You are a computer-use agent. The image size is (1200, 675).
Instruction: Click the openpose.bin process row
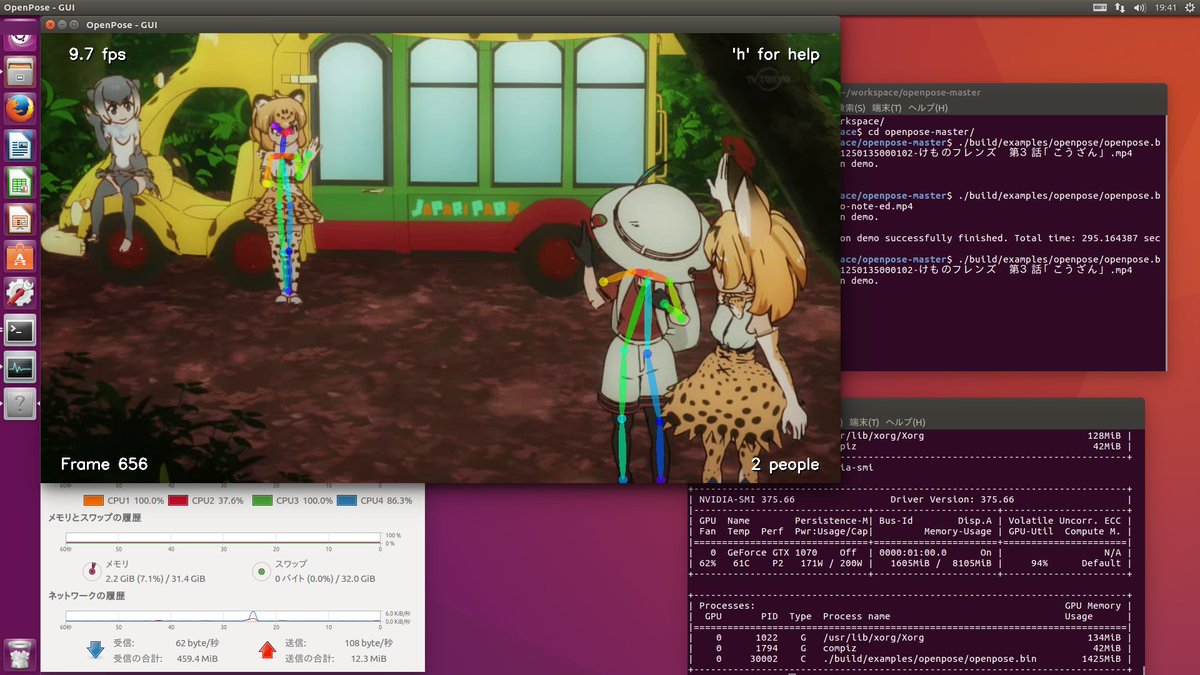[910, 660]
